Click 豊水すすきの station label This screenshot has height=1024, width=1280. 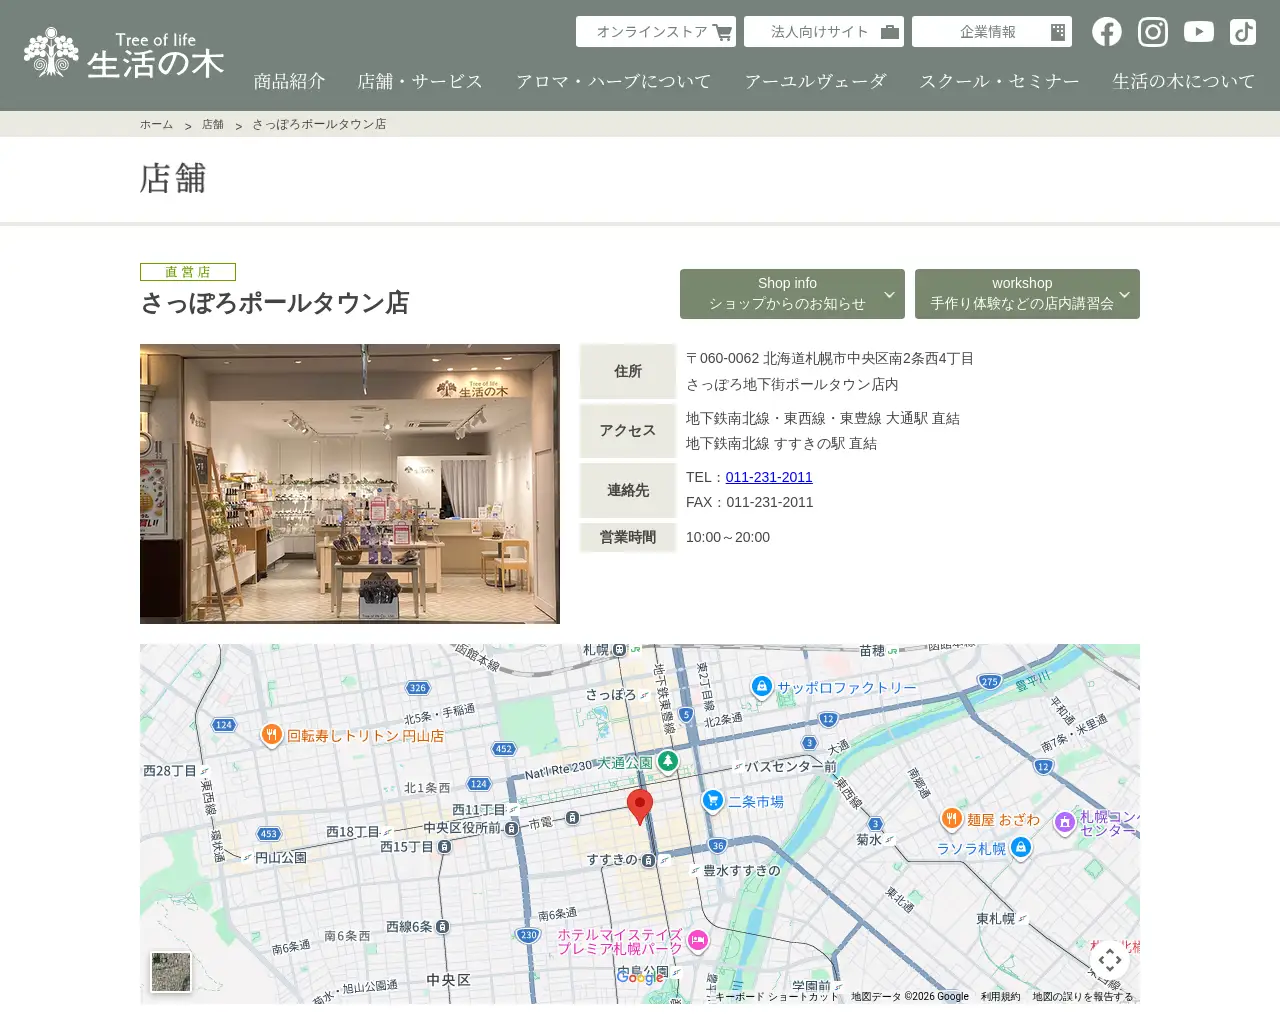click(741, 871)
